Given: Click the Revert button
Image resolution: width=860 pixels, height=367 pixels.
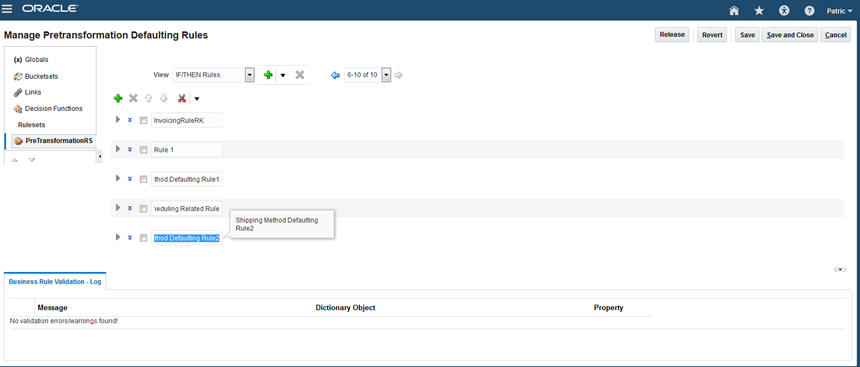Looking at the screenshot, I should [x=712, y=35].
